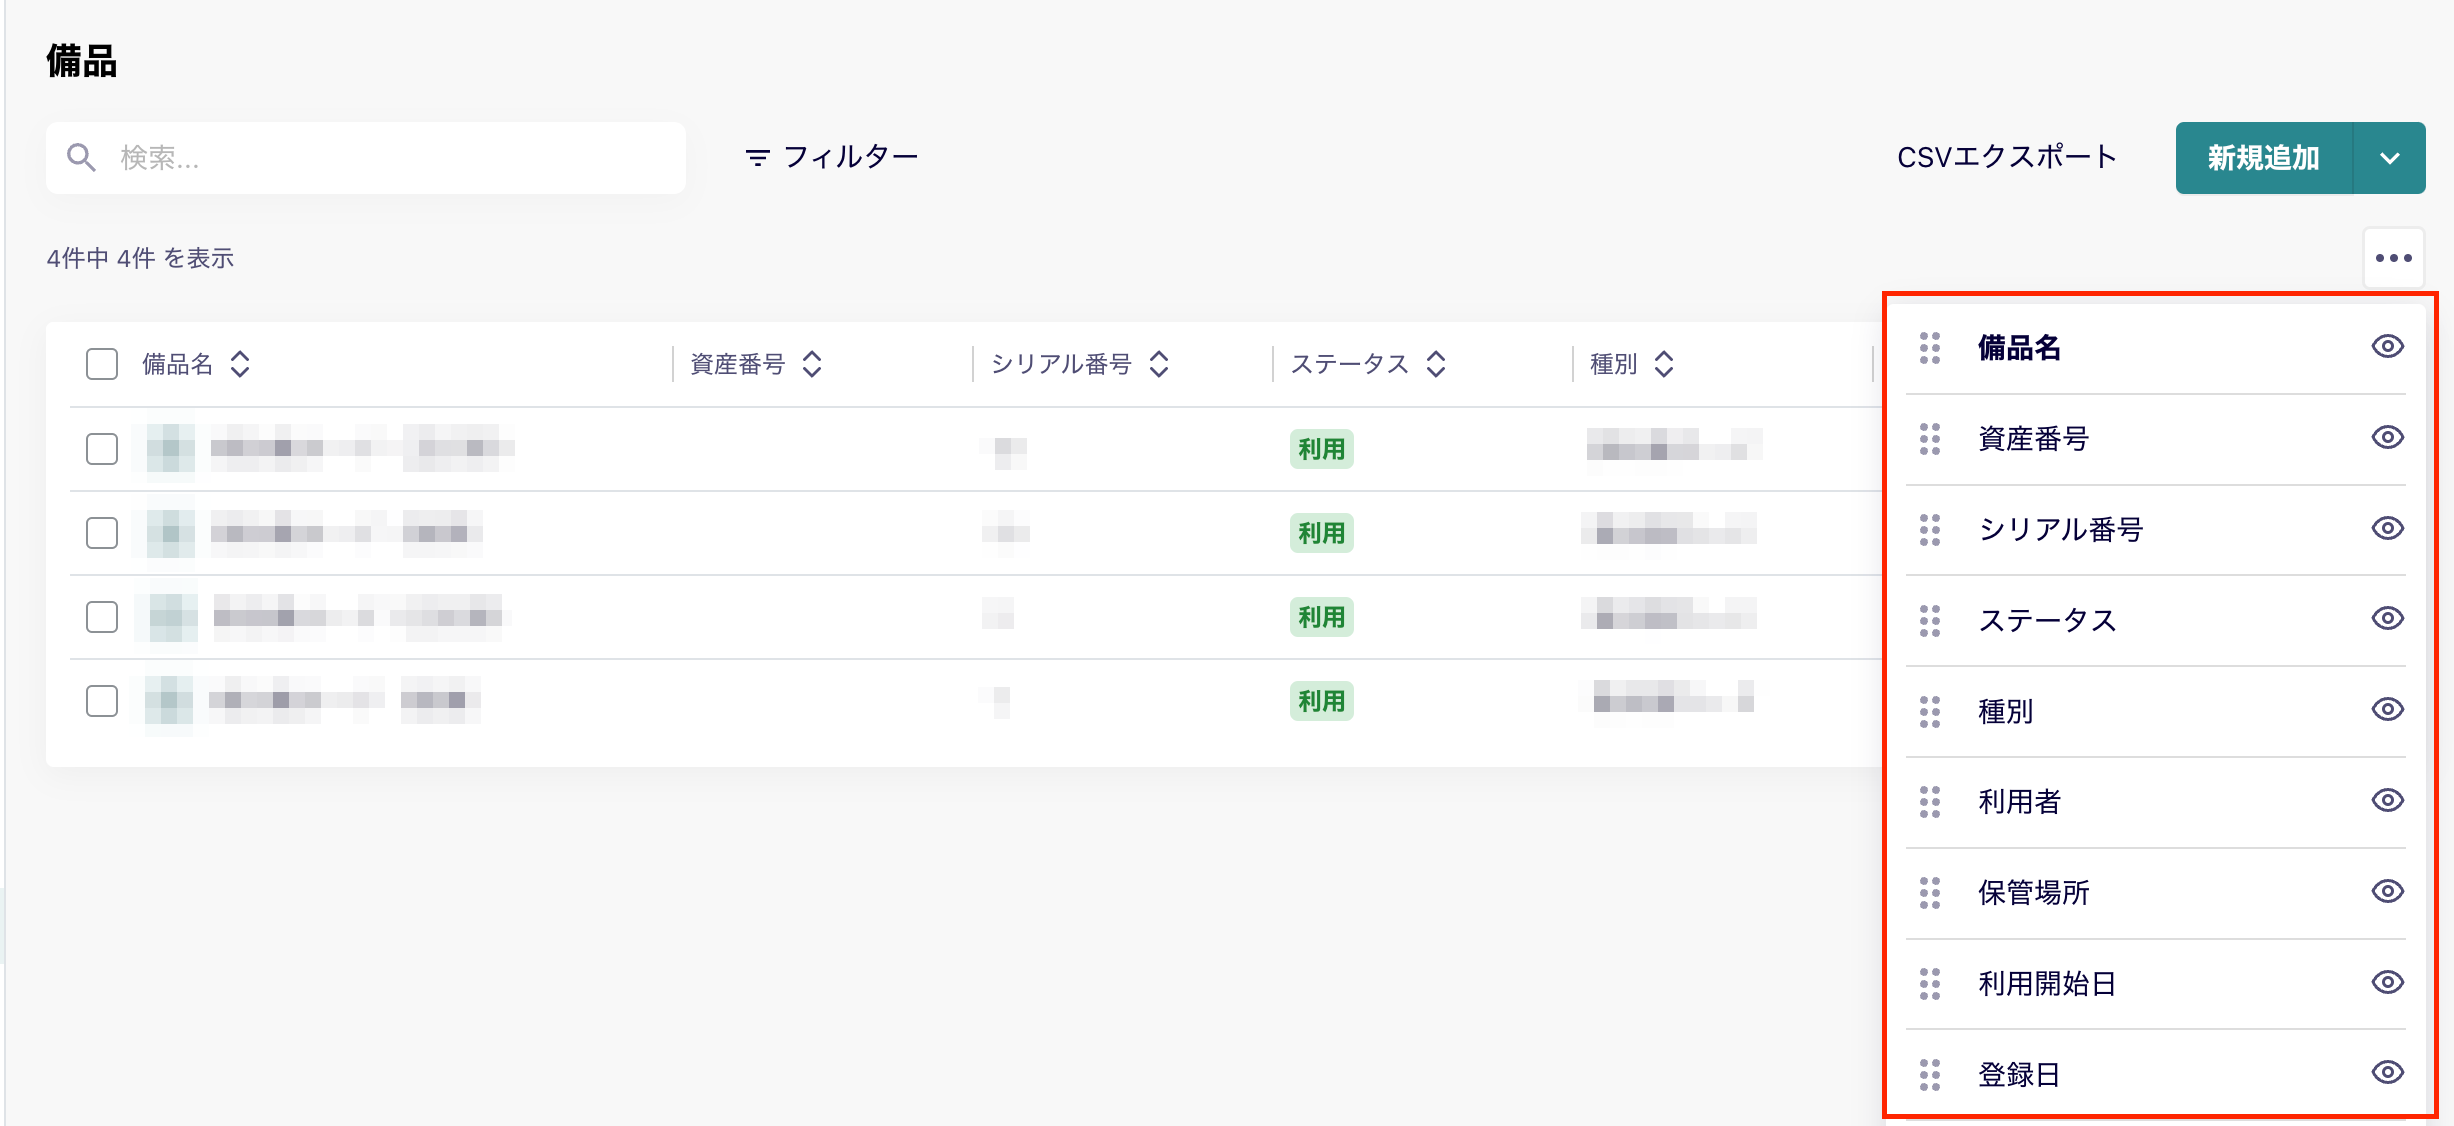Grab the drag handle for 備品名
This screenshot has width=2454, height=1126.
click(1930, 348)
